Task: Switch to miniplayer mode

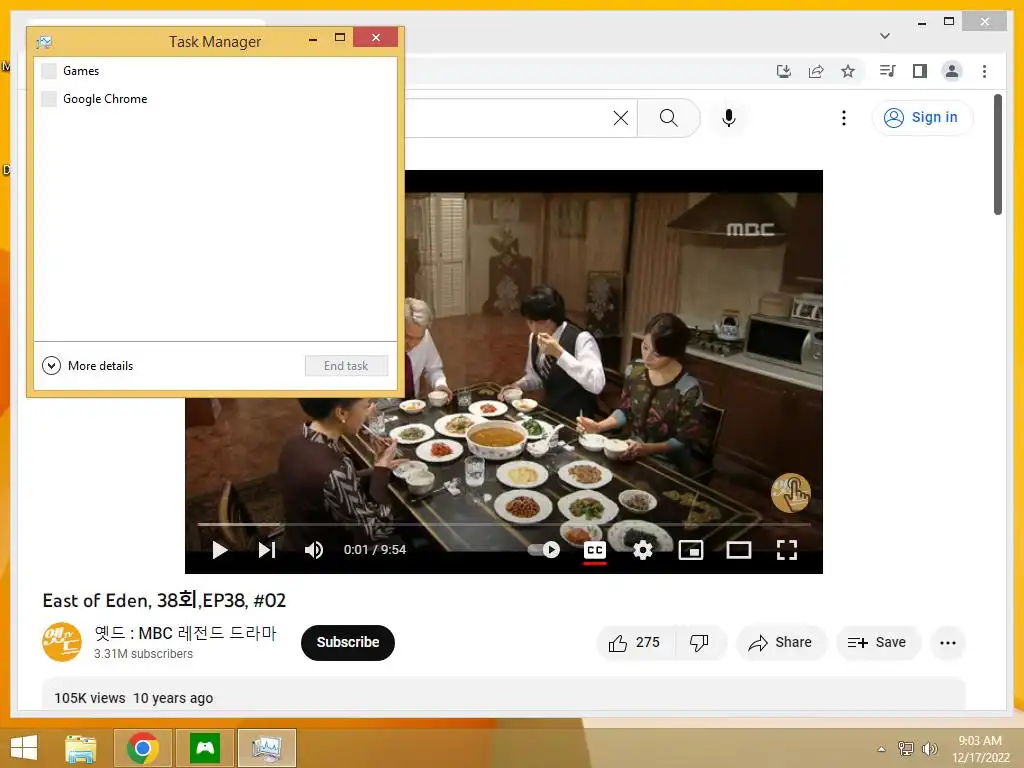Action: coord(691,550)
